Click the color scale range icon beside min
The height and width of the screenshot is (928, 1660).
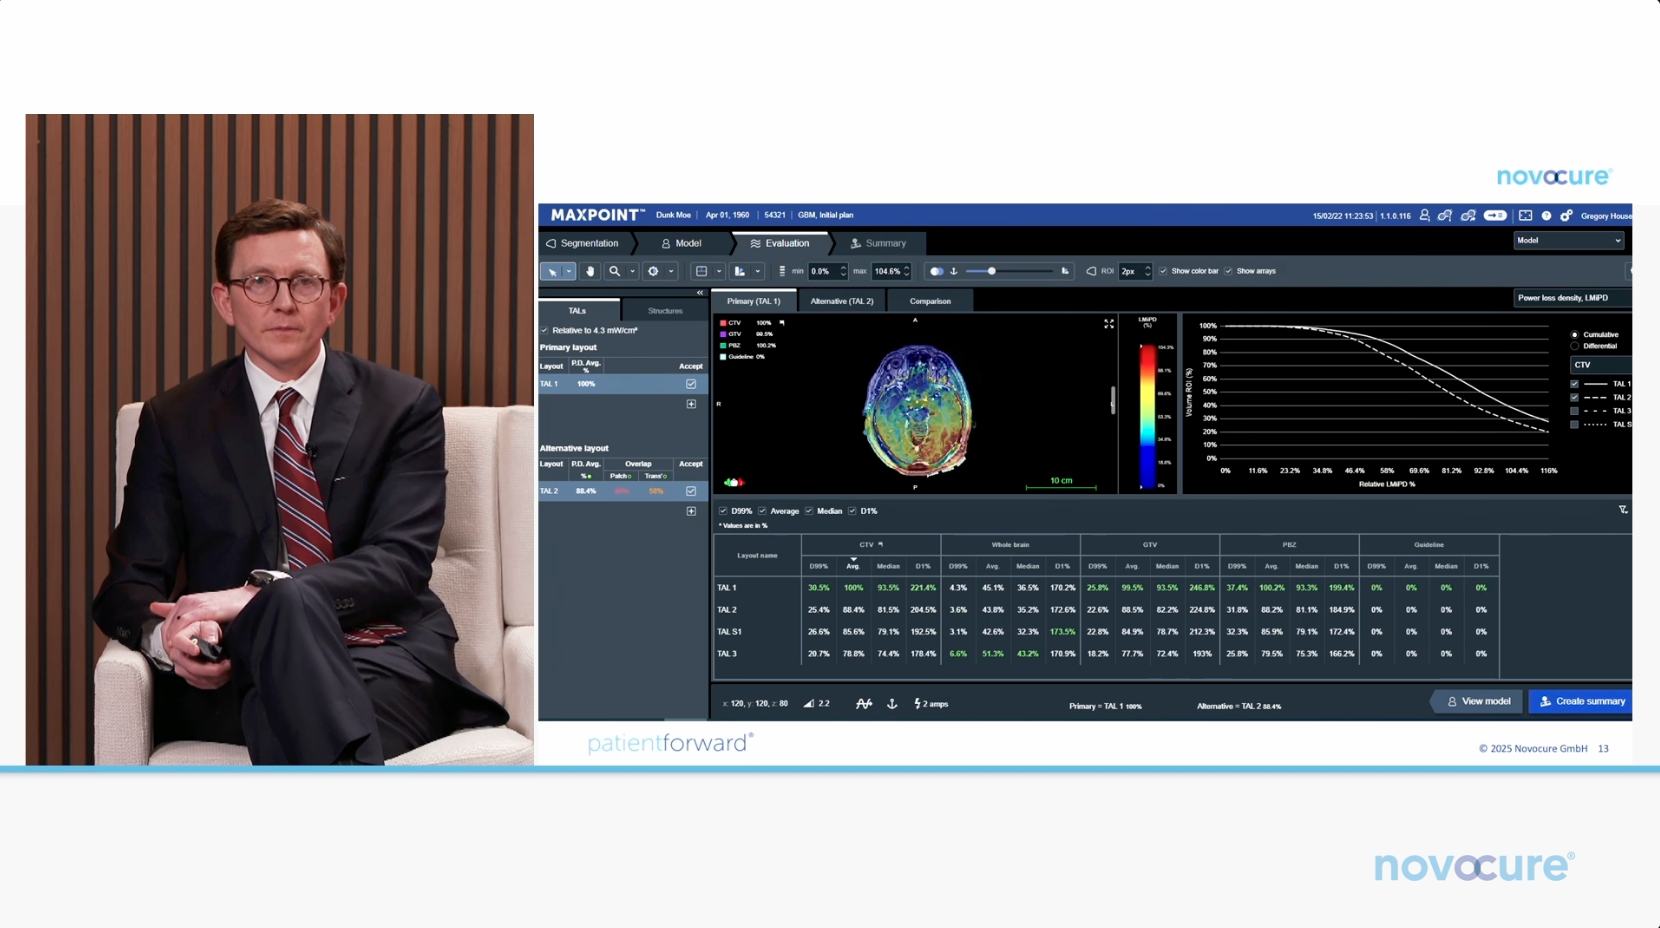[x=782, y=271]
